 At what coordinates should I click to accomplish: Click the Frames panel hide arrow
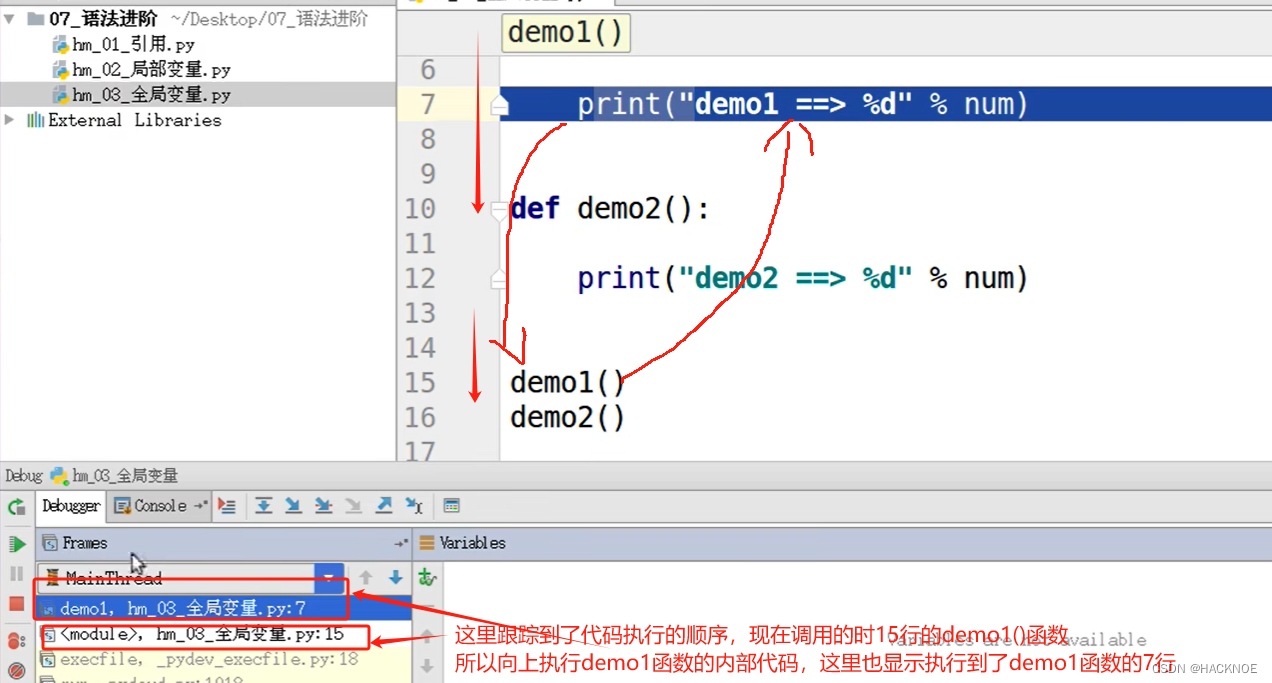pyautogui.click(x=402, y=543)
